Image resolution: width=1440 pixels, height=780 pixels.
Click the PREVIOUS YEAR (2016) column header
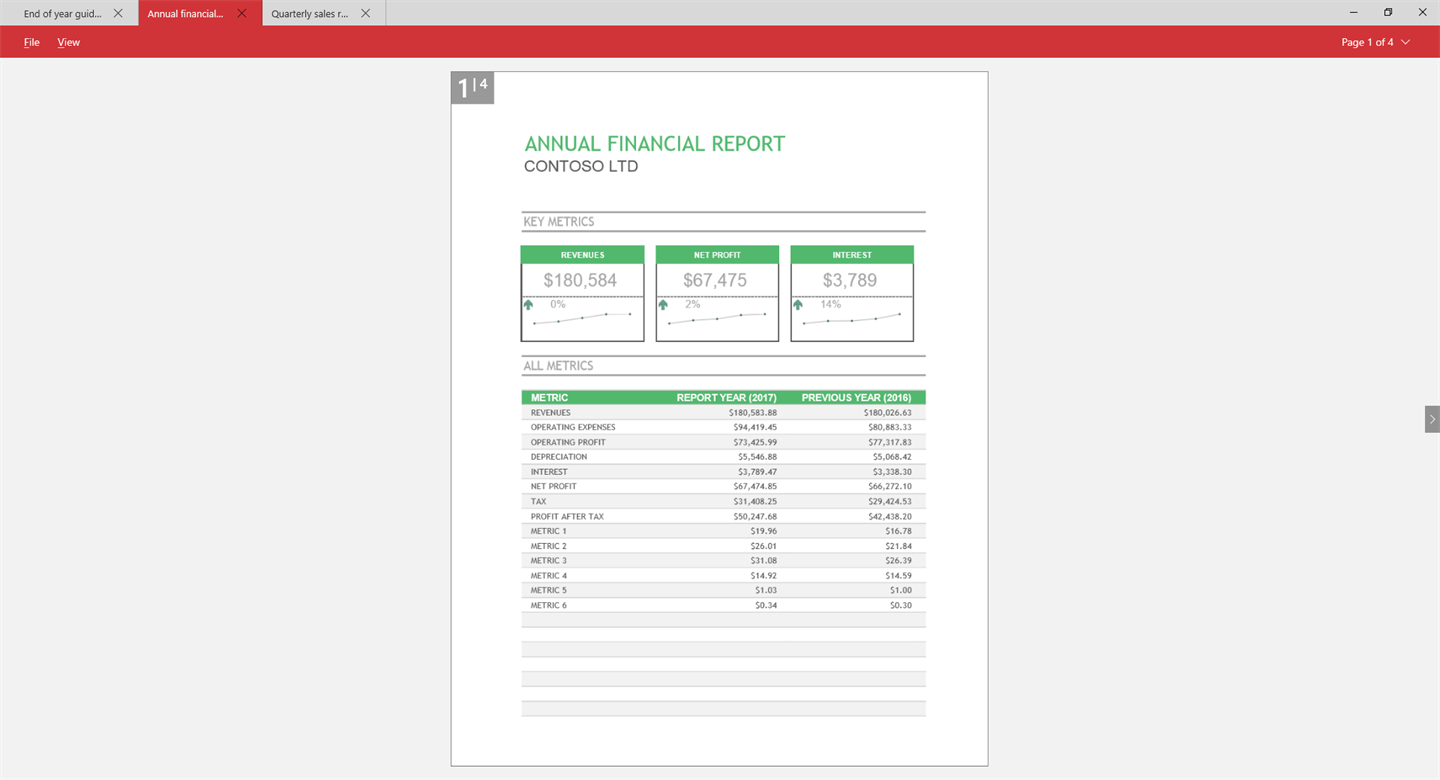coord(857,398)
